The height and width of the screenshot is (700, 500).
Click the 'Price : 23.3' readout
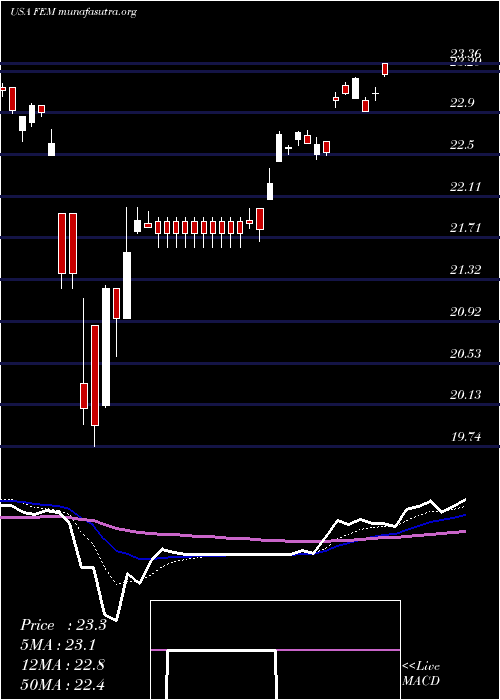tap(63, 625)
